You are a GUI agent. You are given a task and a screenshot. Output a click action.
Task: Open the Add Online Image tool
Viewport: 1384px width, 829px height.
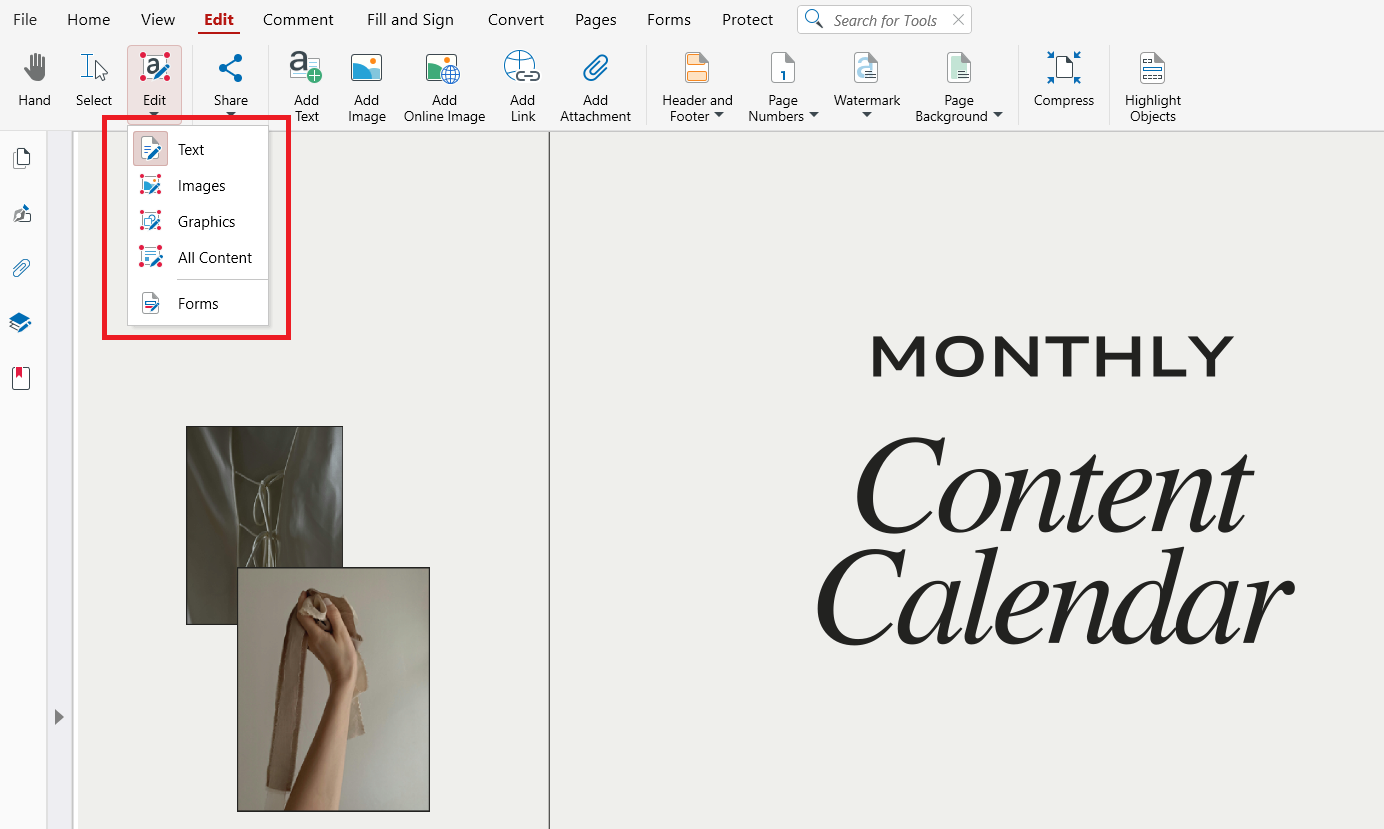pos(443,70)
